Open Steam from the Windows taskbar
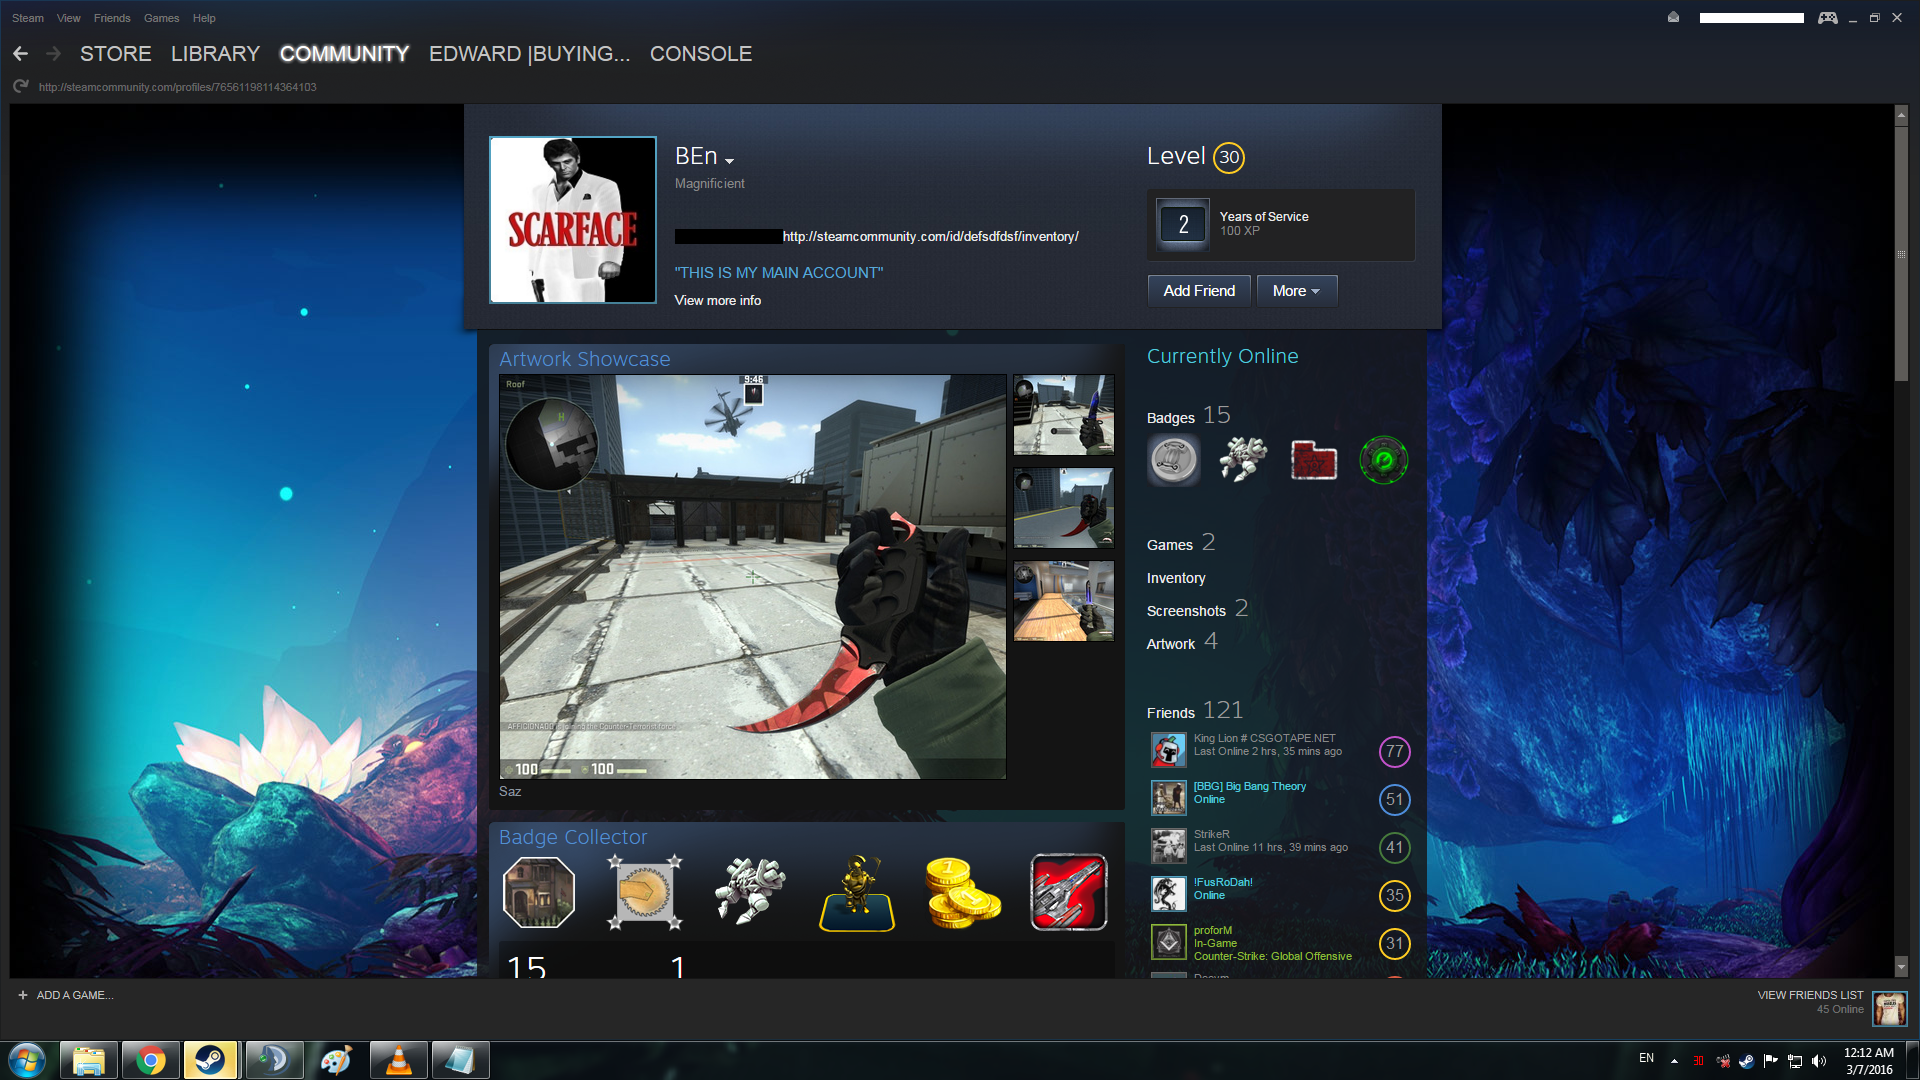The height and width of the screenshot is (1080, 1920). 210,1060
